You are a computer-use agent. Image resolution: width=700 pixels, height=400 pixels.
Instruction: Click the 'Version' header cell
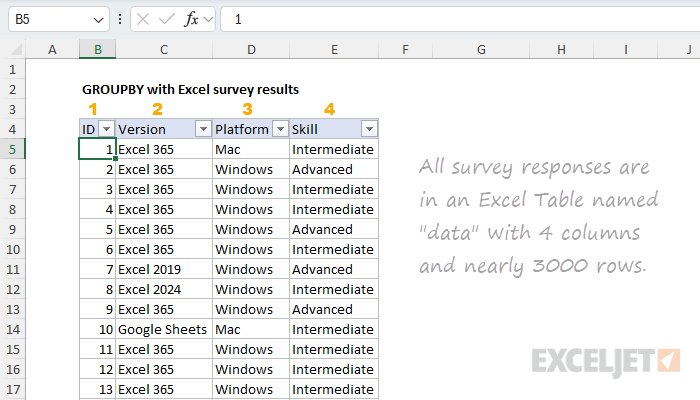point(164,129)
